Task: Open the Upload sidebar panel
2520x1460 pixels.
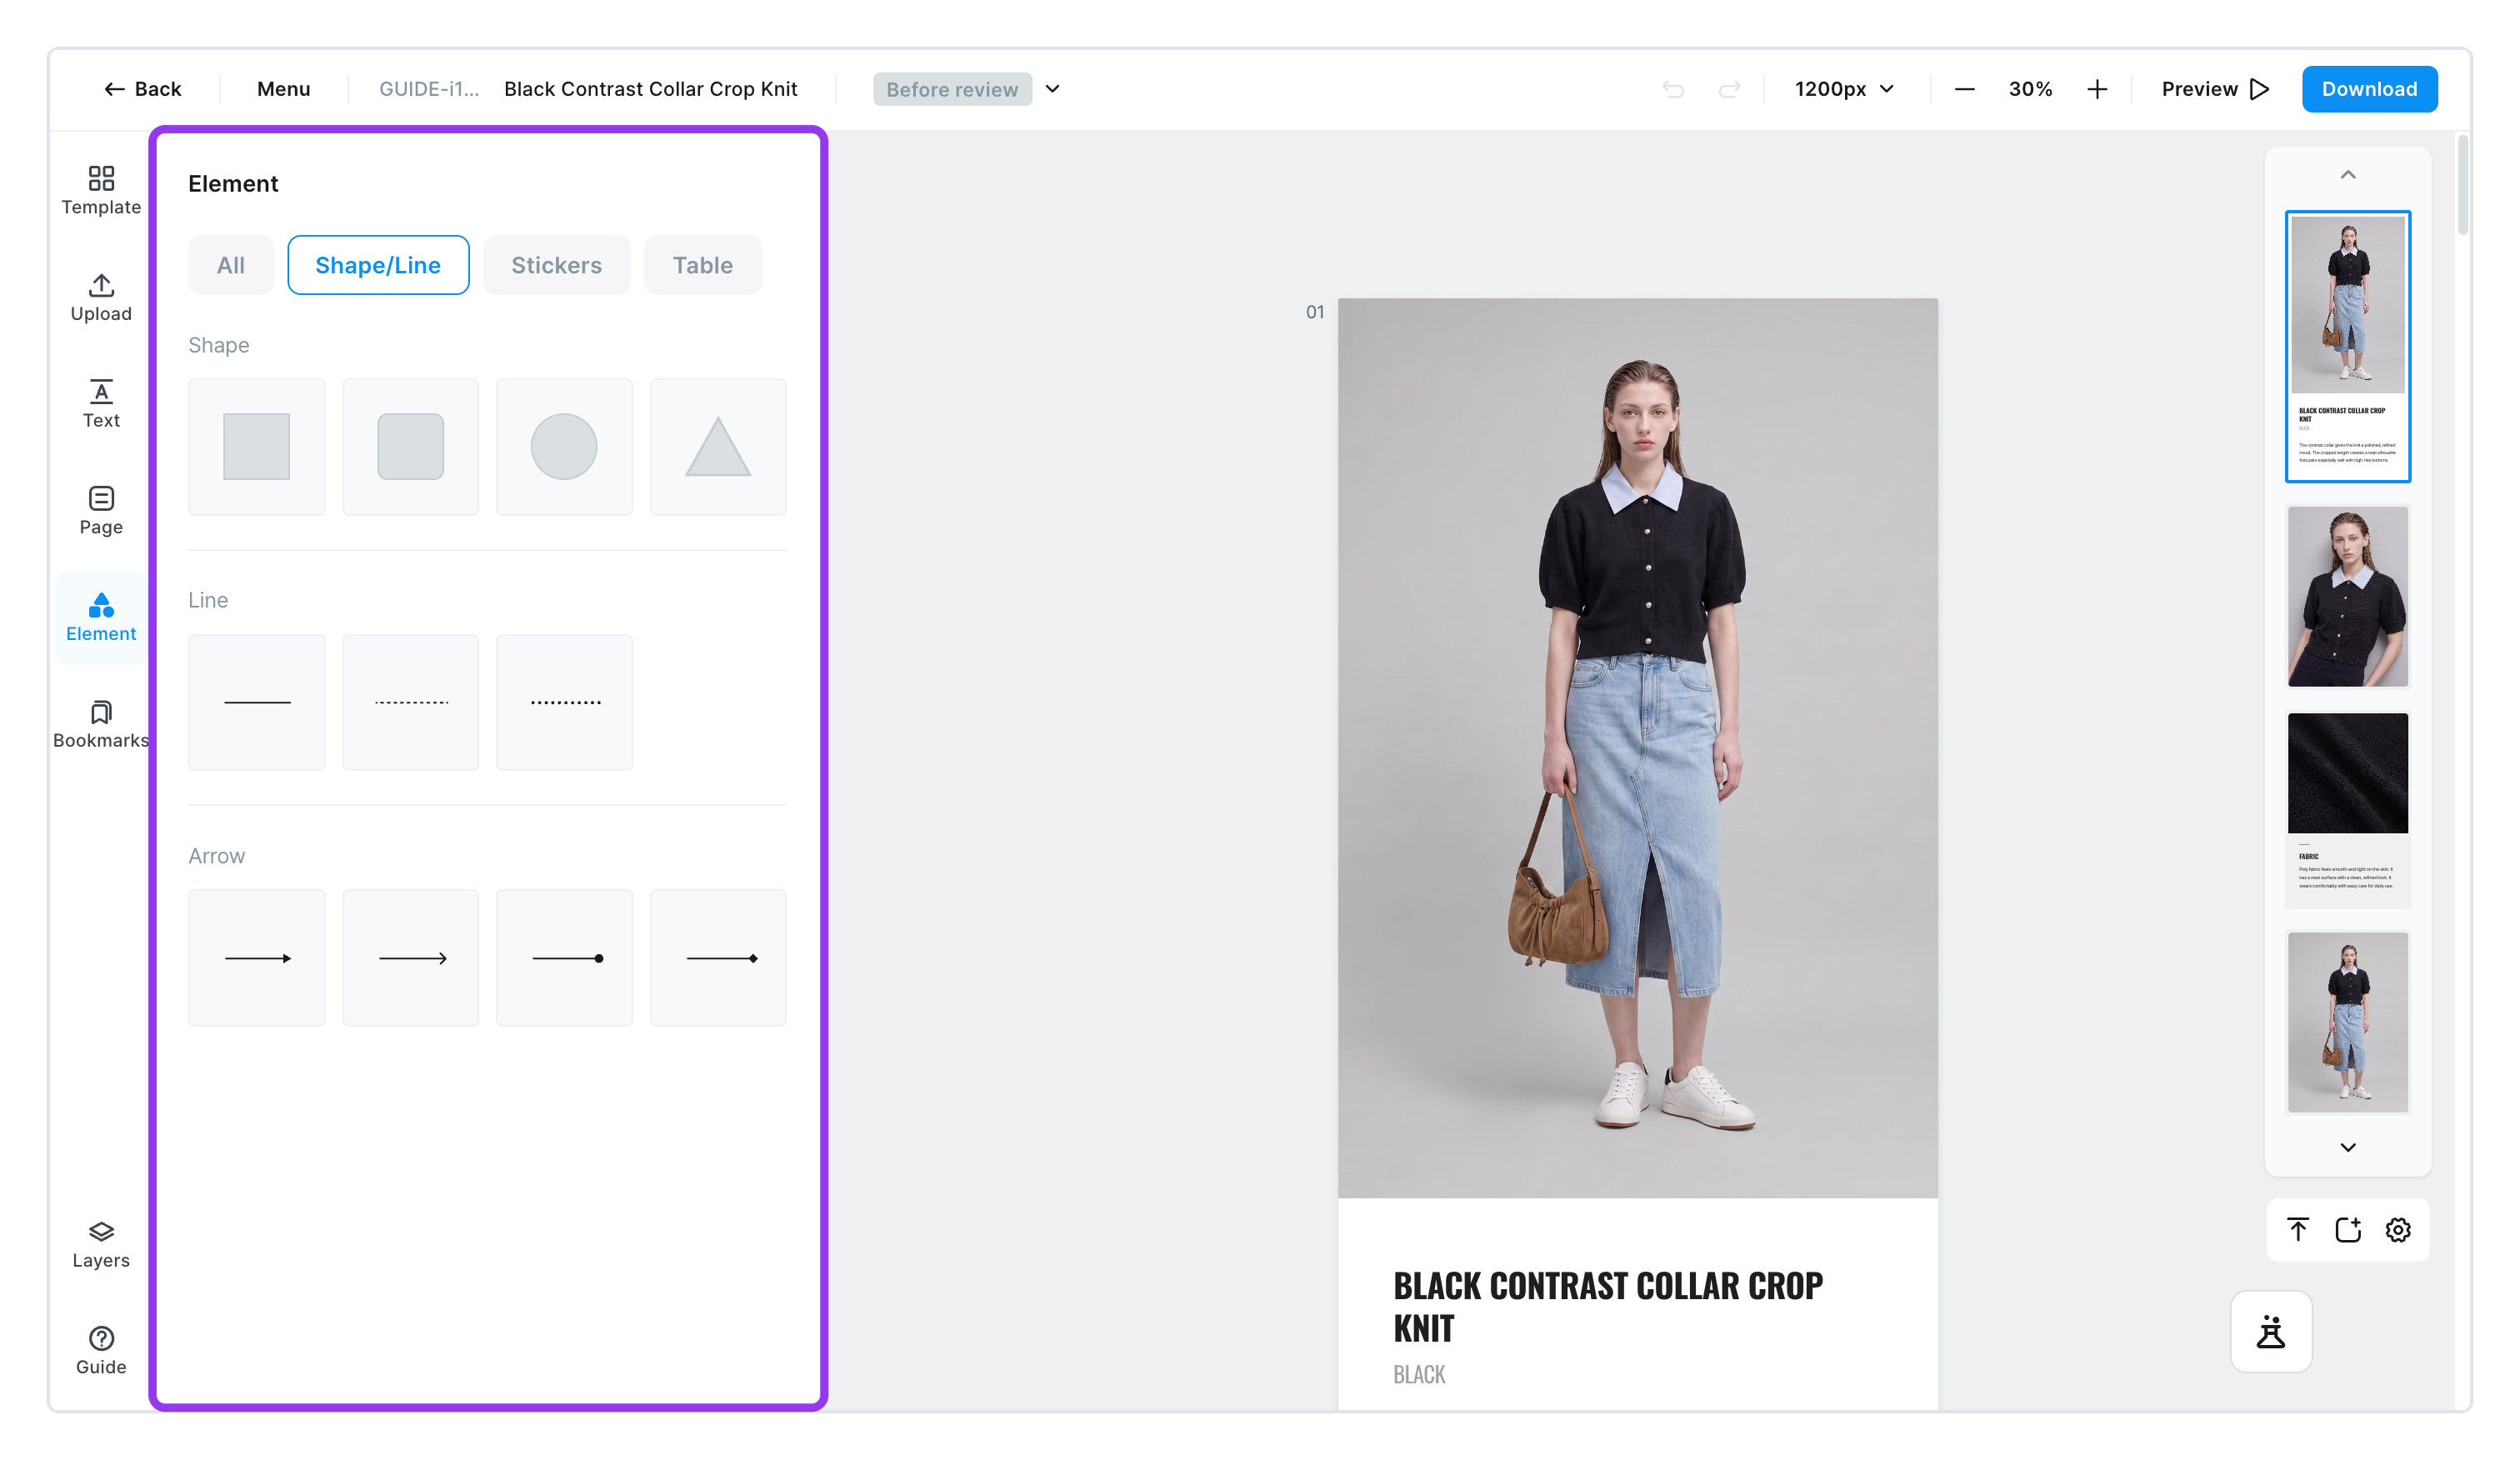Action: click(101, 298)
